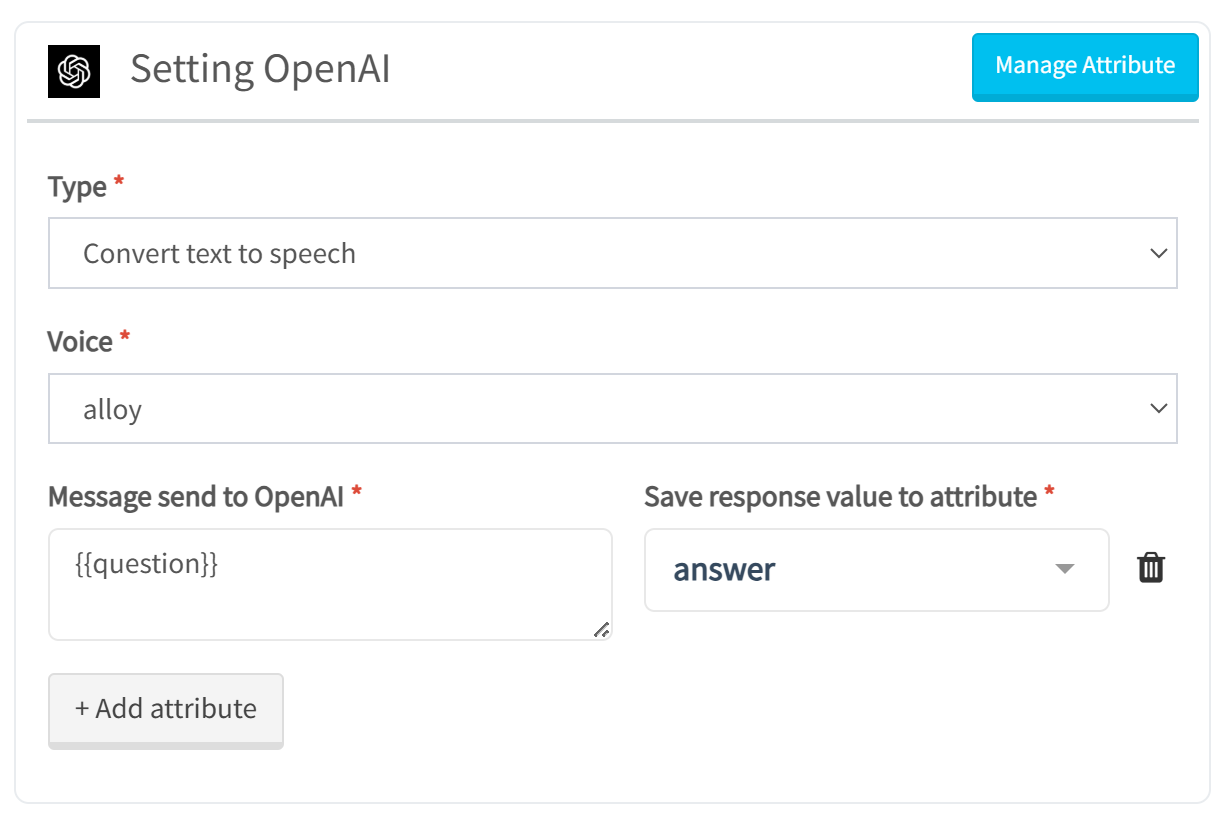Click the Setting OpenAI heading text

coord(260,69)
